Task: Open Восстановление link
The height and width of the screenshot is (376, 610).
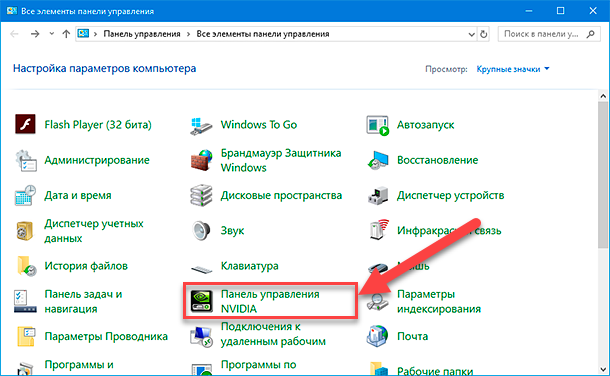Action: (x=437, y=160)
